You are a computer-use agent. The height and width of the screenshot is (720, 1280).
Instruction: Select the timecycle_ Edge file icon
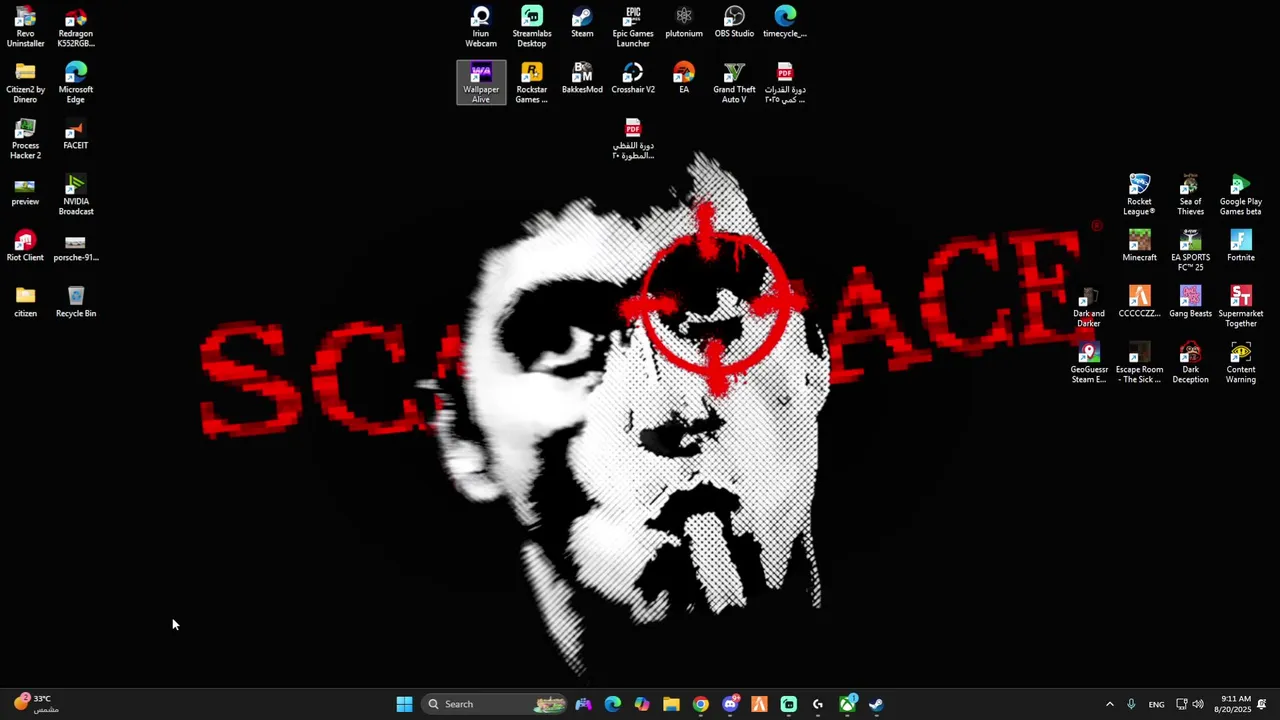785,22
